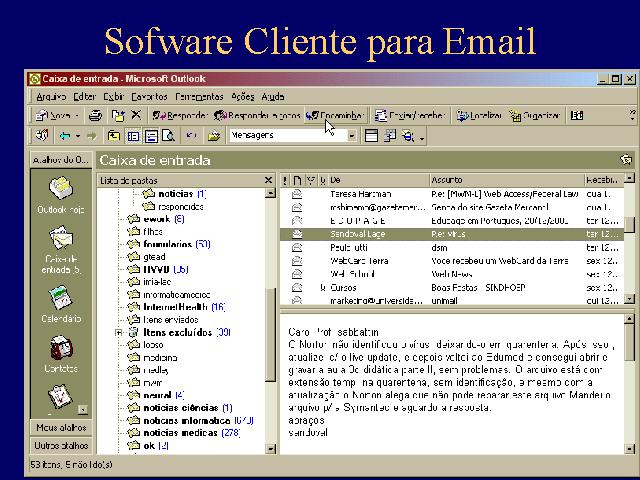The height and width of the screenshot is (480, 640).
Task: Click the Organizar toolbar button
Action: [x=534, y=116]
